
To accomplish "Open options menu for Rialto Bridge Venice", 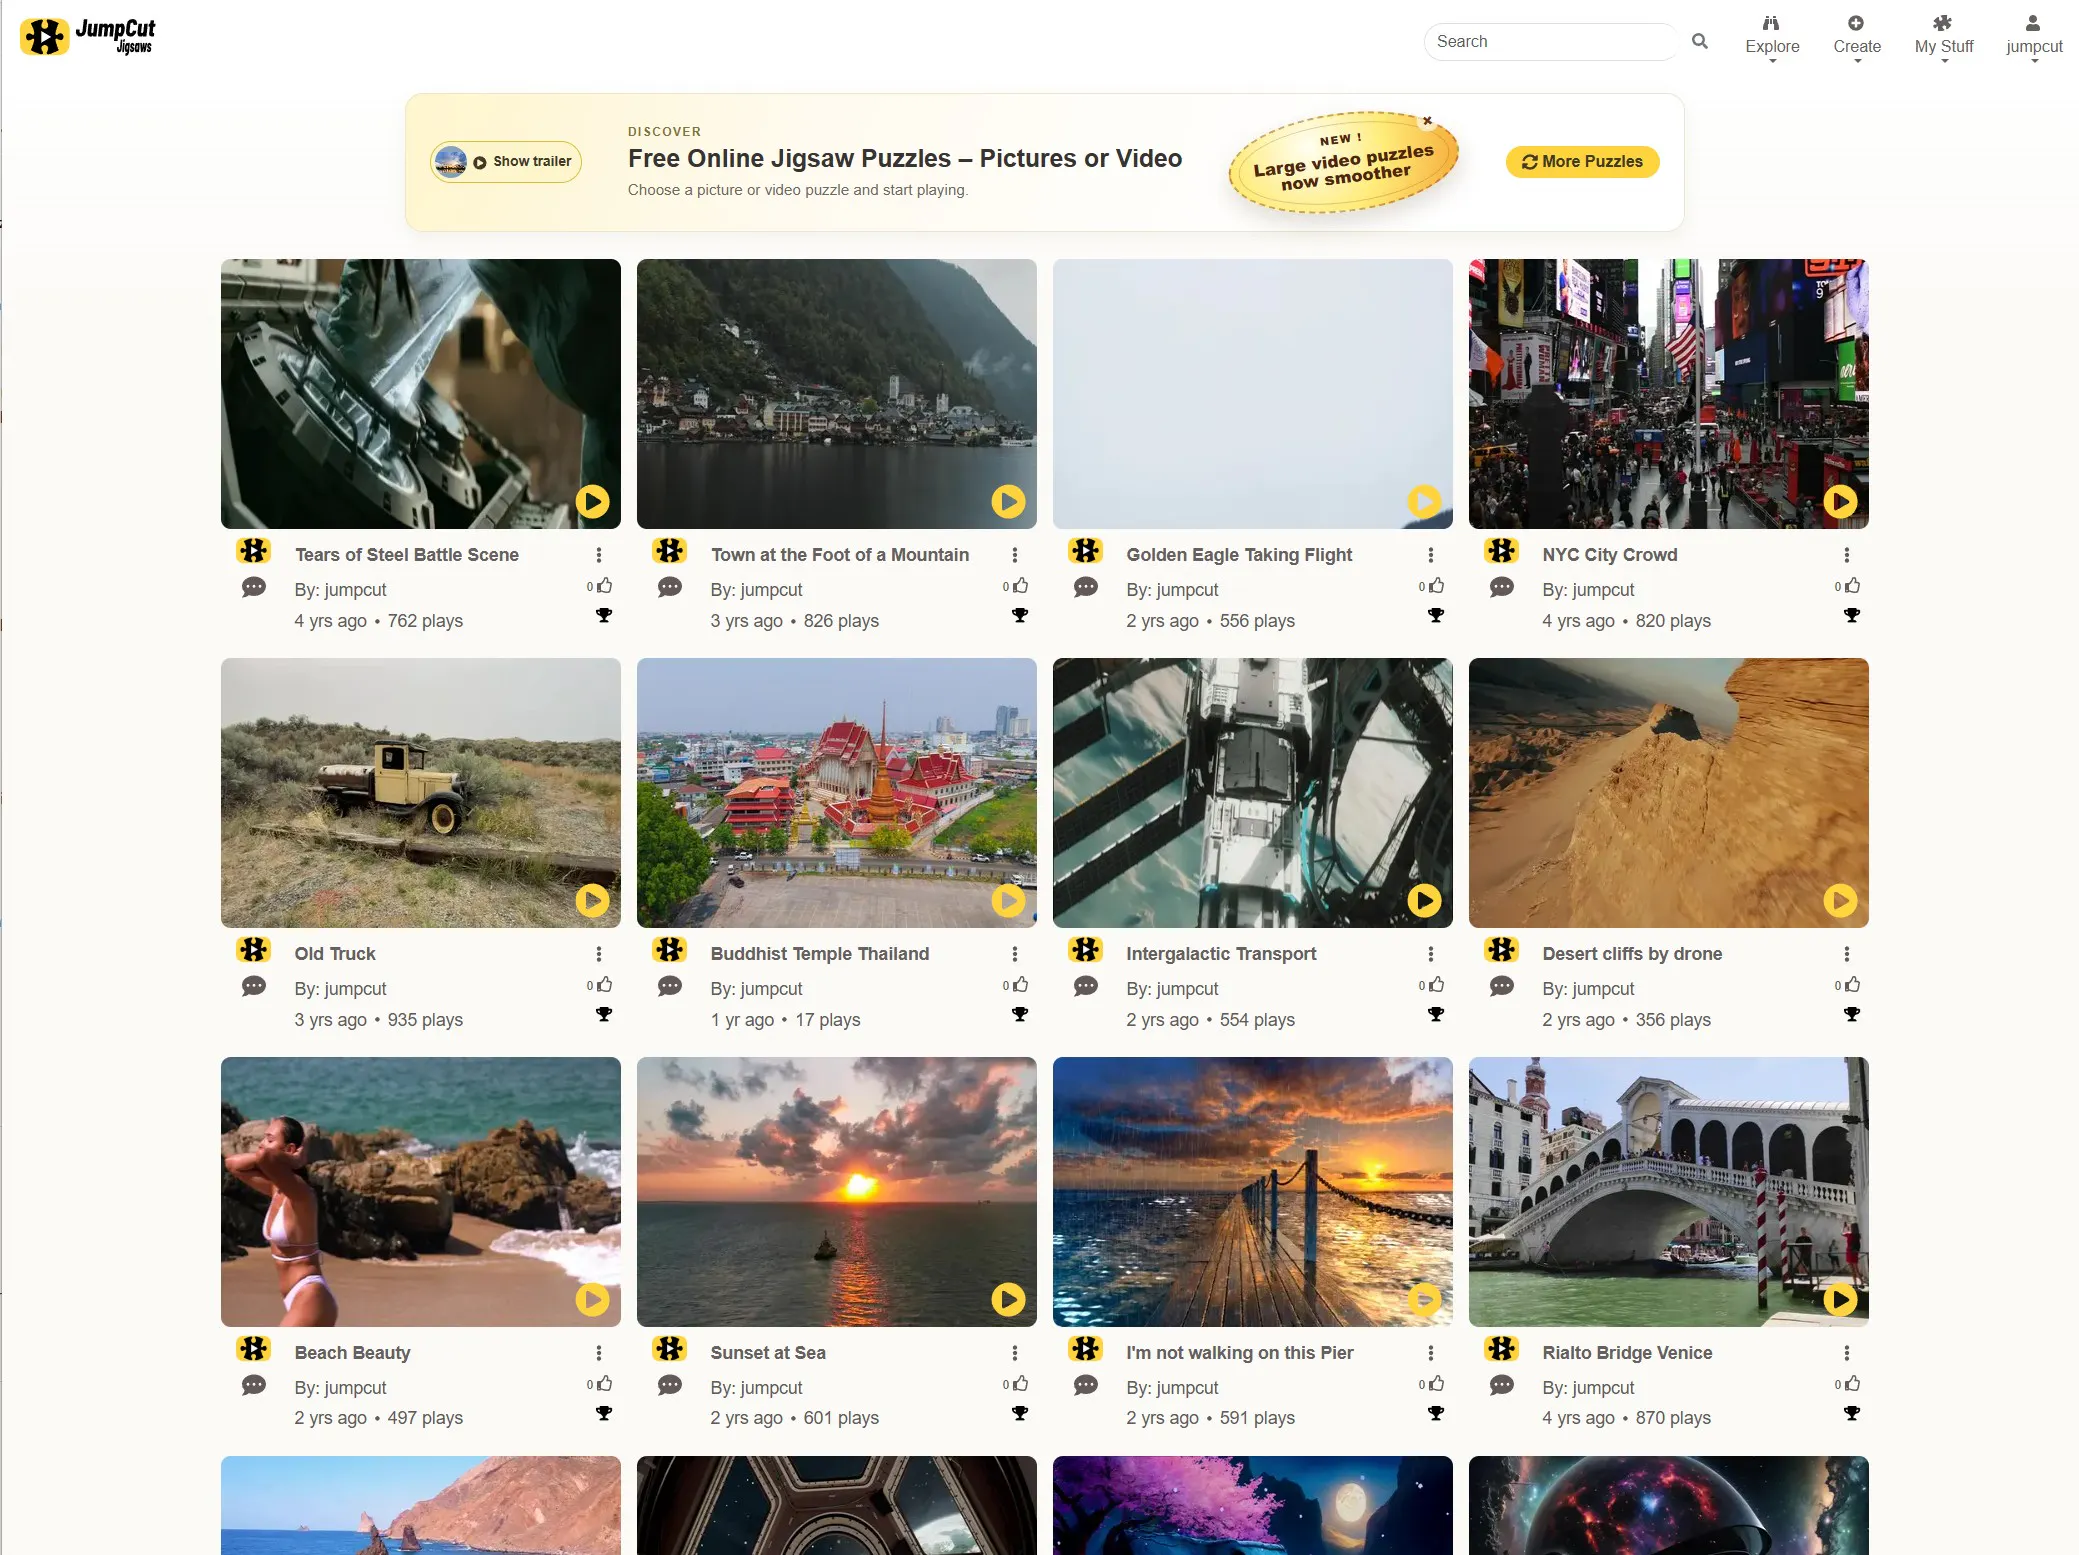I will click(1846, 1353).
